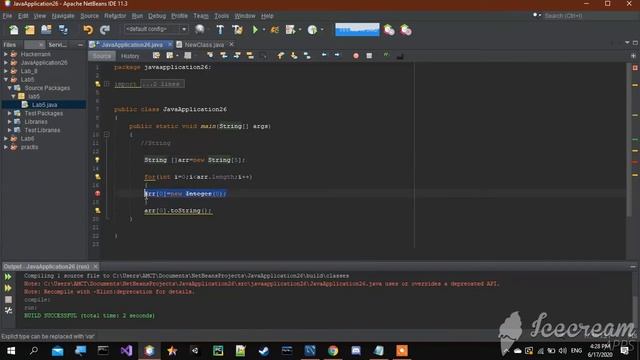The image size is (640, 360).
Task: Switch to NewClass.java editor tab
Action: click(x=204, y=44)
